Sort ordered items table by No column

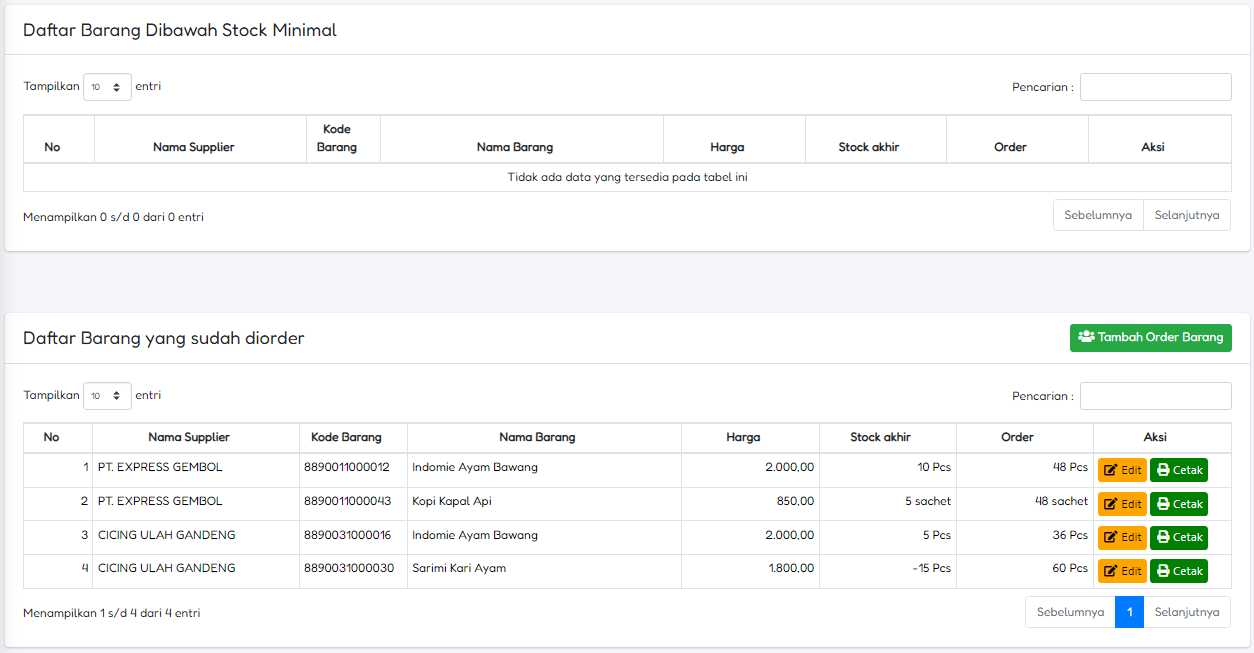coord(58,437)
